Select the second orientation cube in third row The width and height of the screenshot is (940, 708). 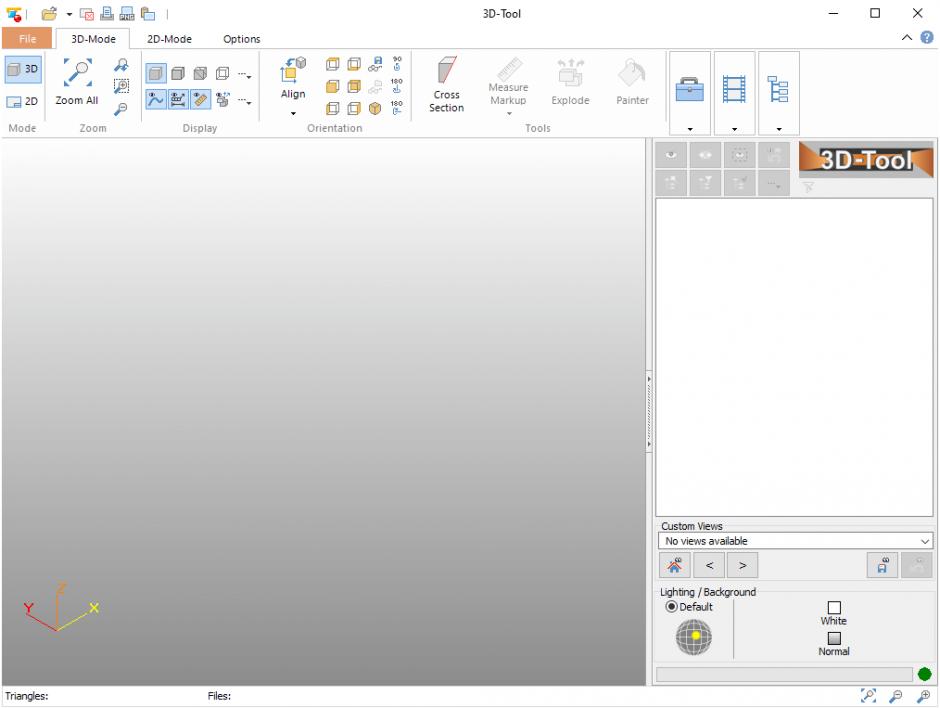click(x=354, y=109)
